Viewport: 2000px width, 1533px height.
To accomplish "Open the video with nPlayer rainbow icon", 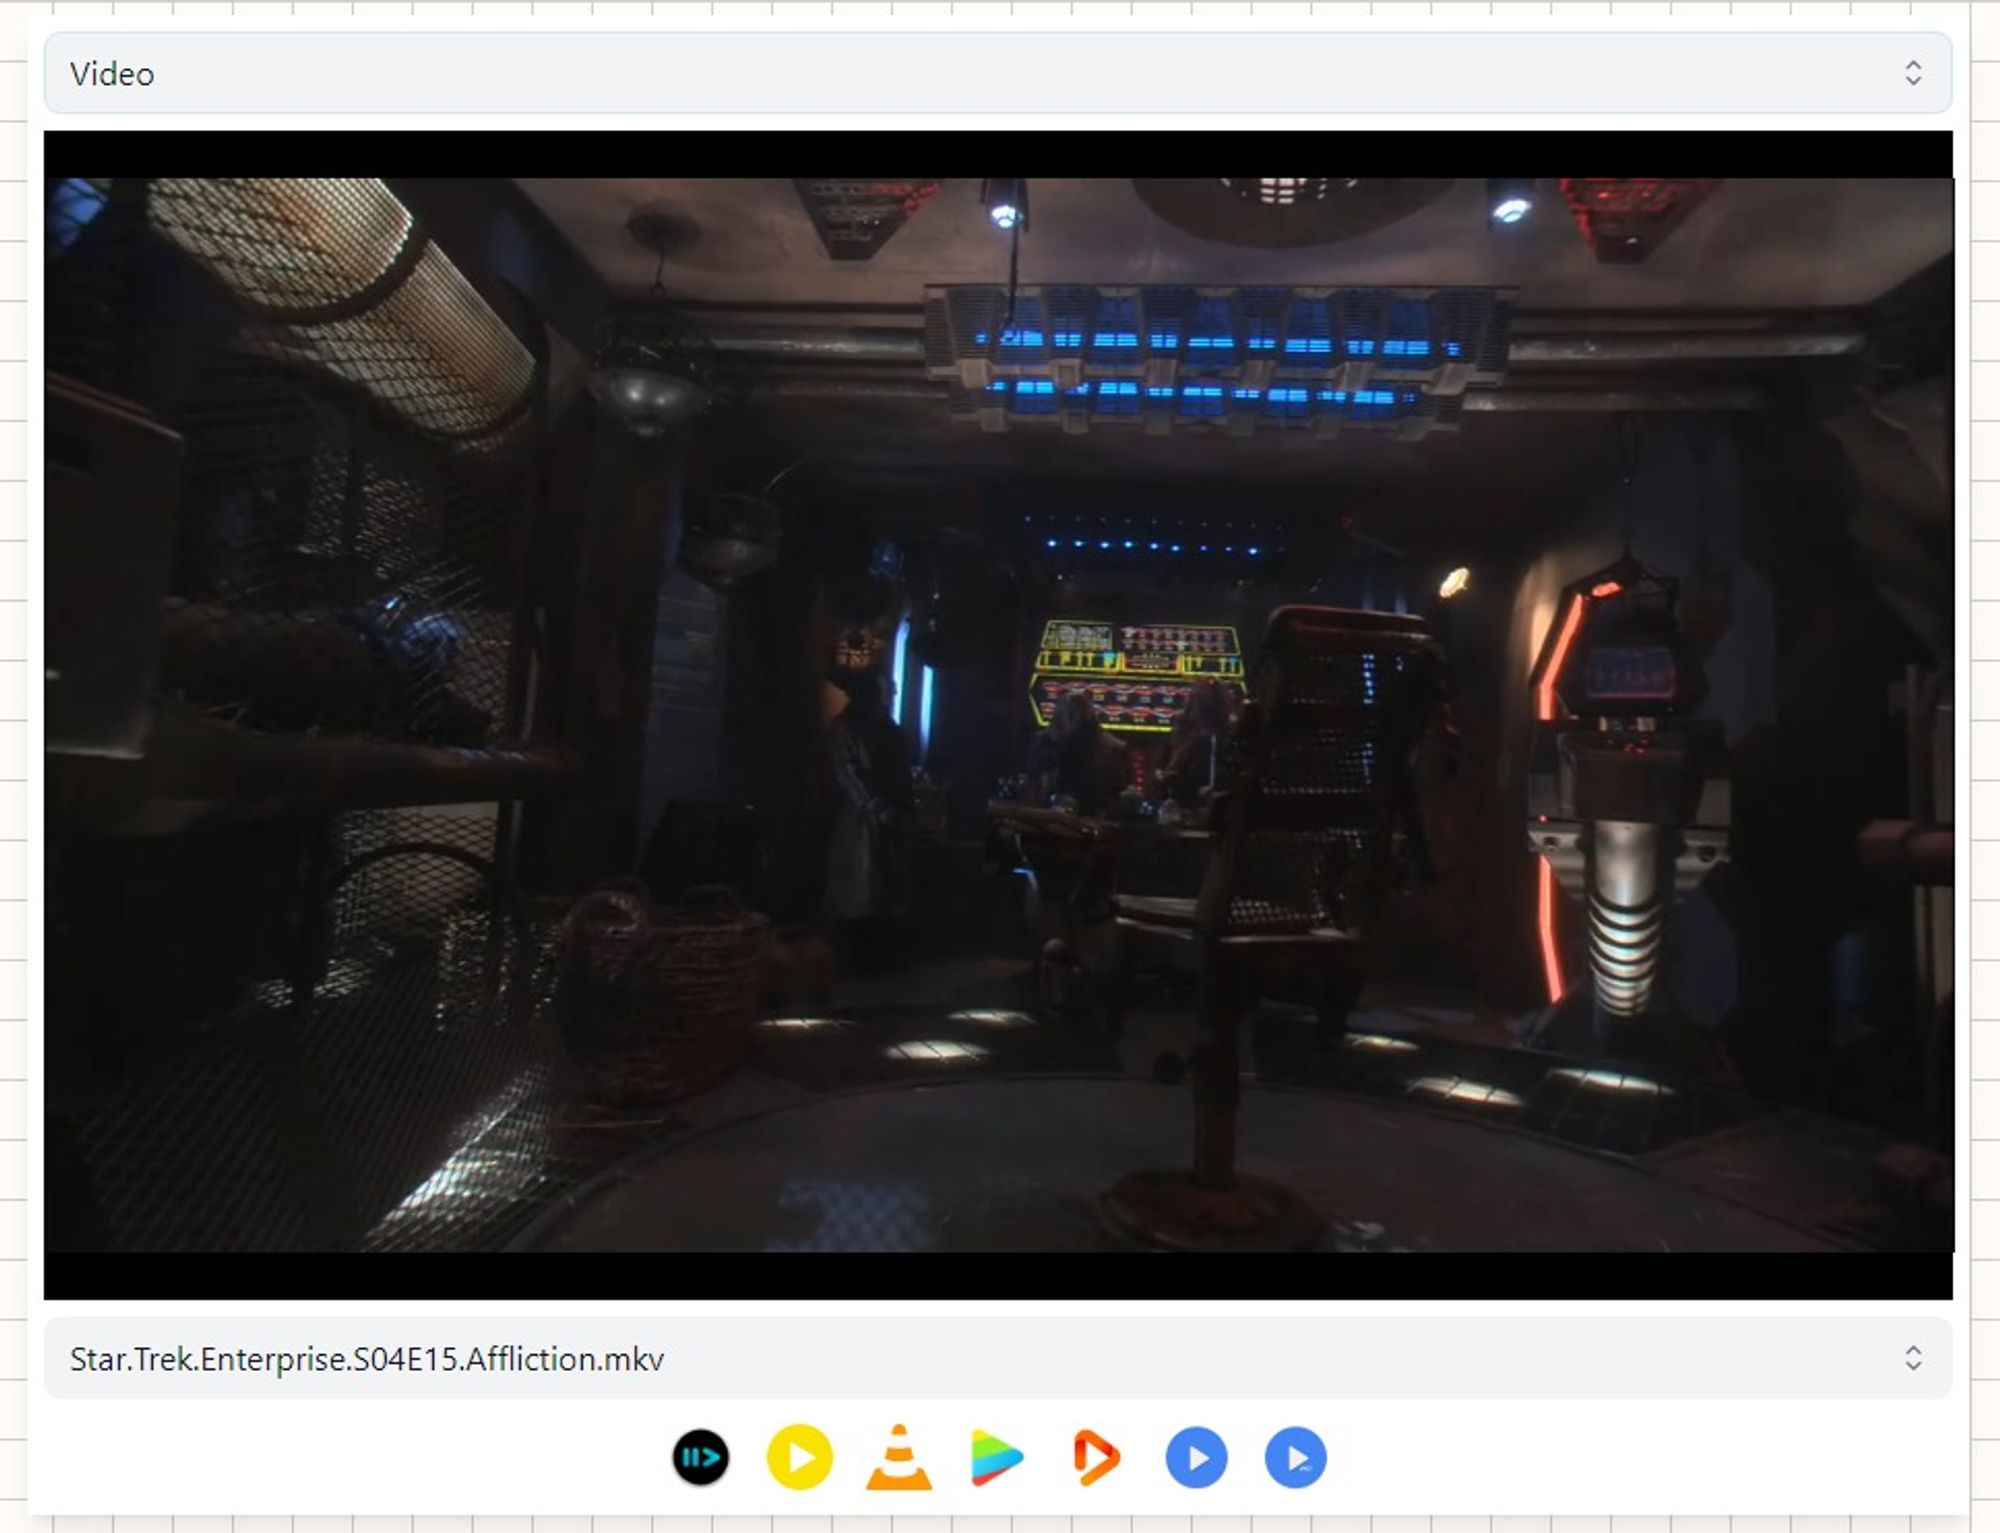I will [997, 1457].
